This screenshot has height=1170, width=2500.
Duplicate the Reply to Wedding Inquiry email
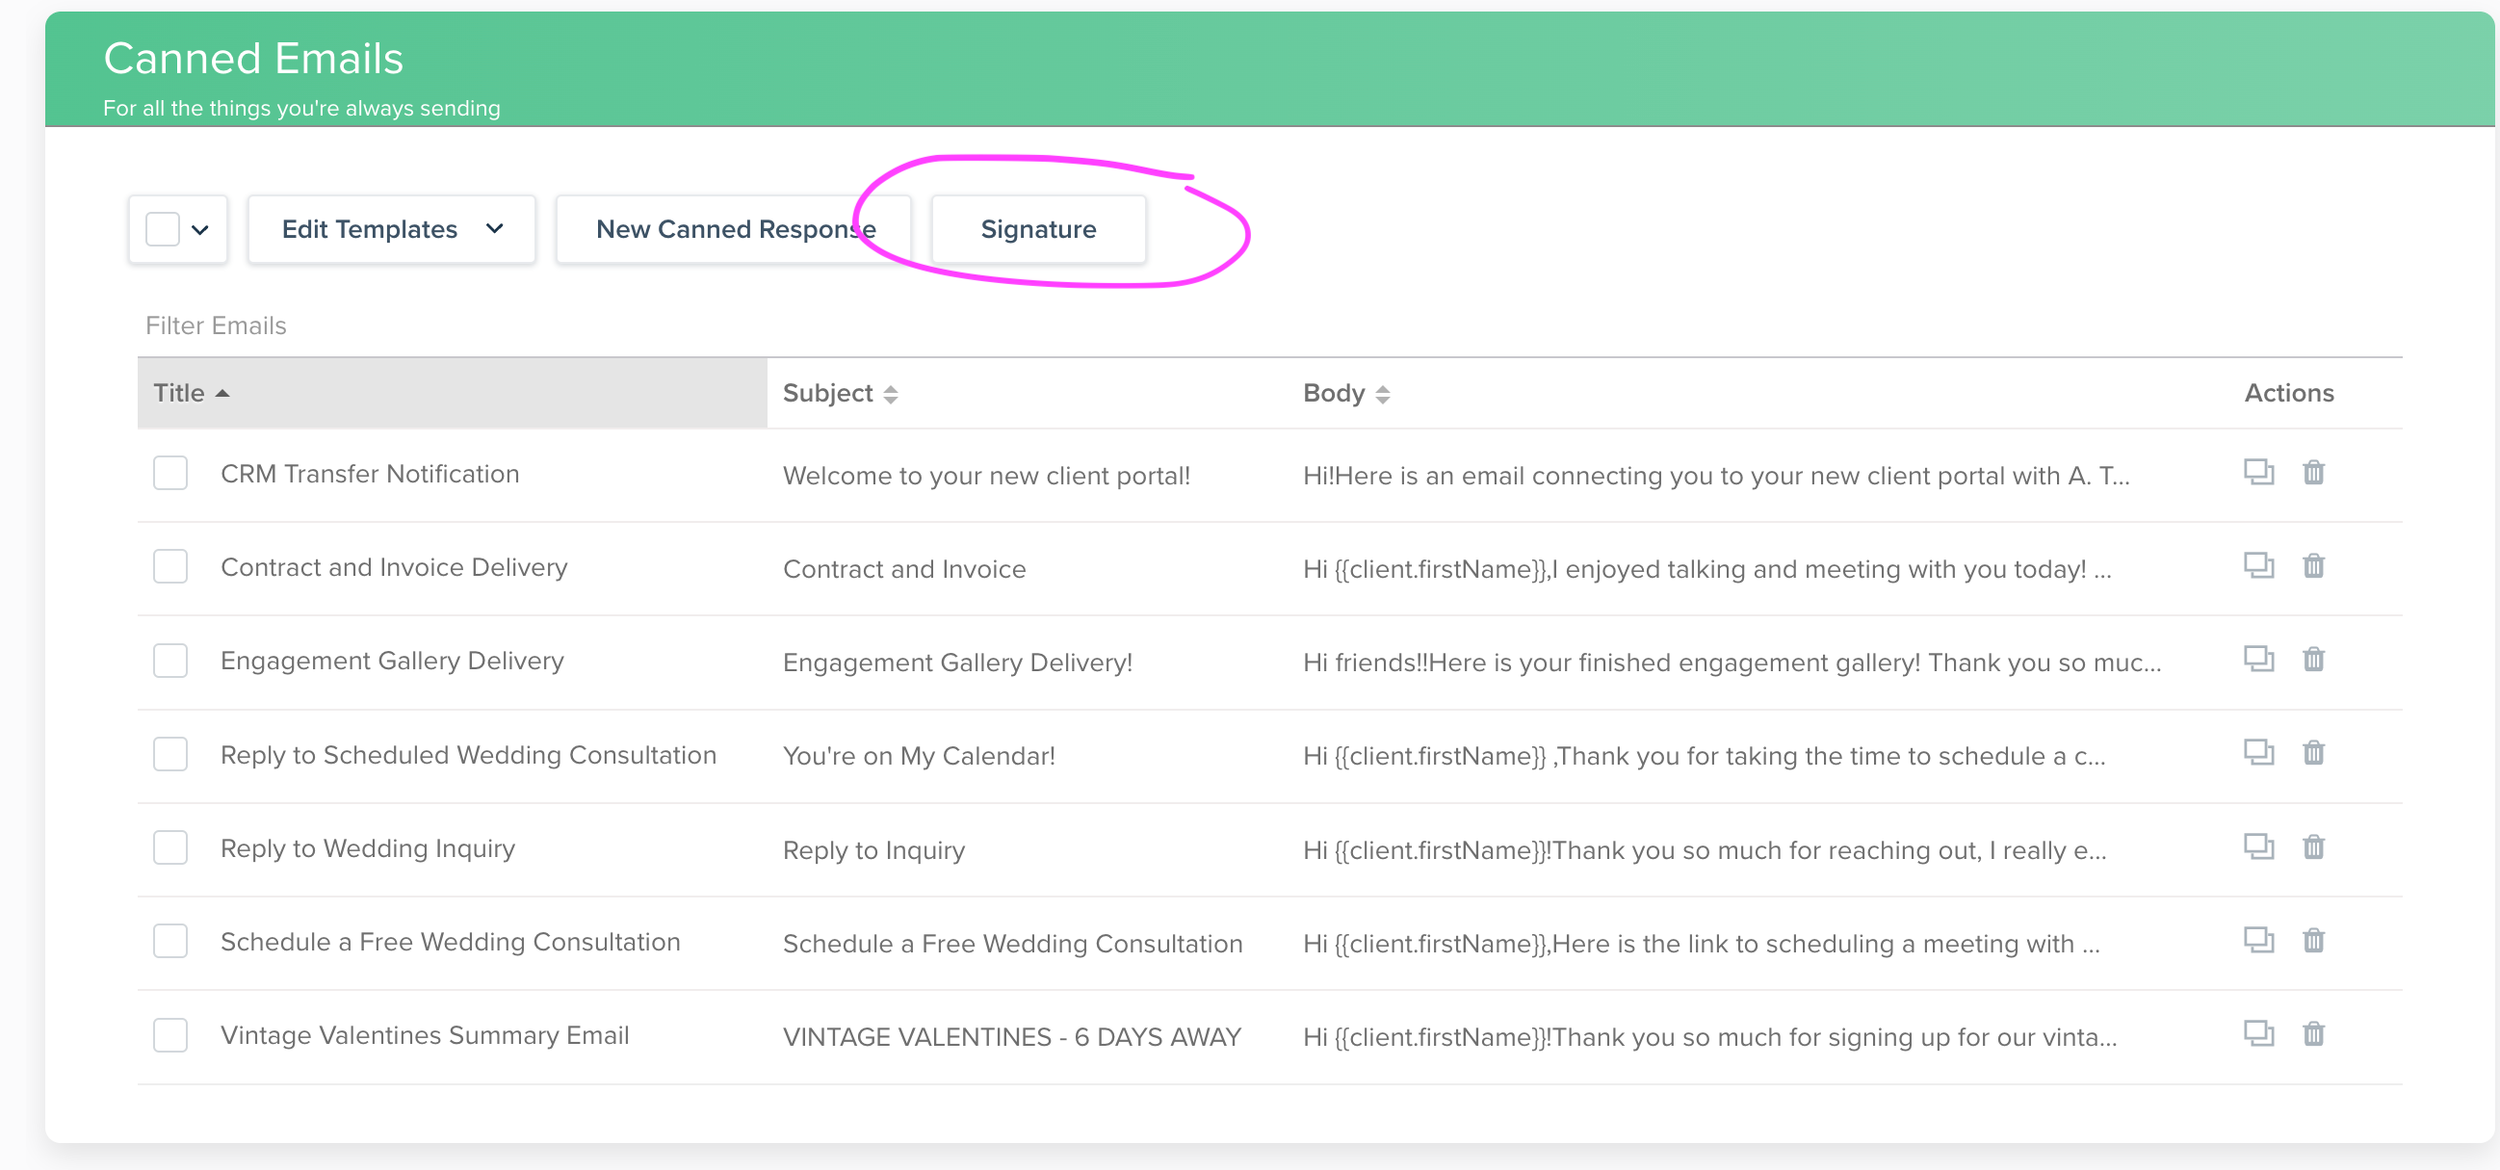point(2259,847)
